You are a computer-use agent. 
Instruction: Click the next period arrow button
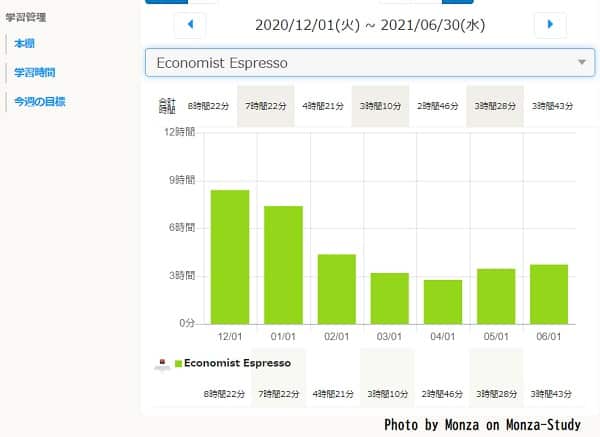[549, 24]
